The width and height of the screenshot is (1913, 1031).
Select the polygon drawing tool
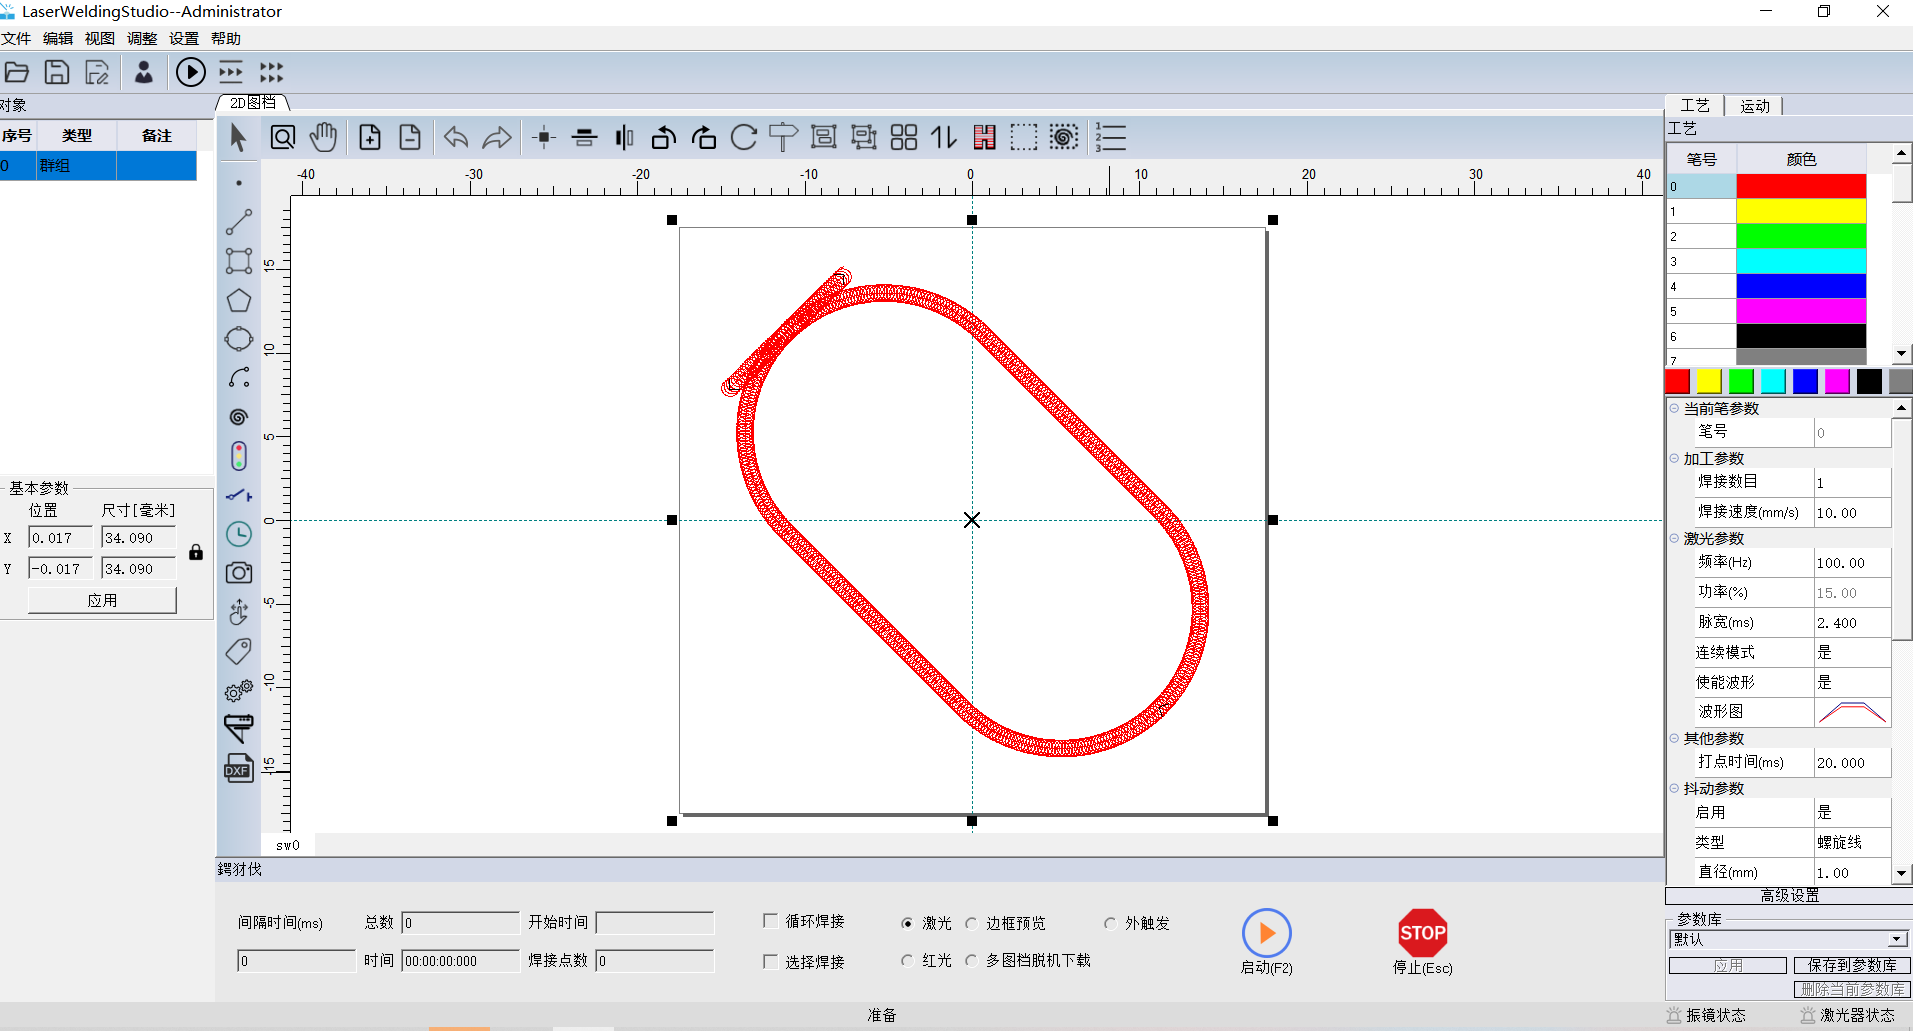coord(239,301)
